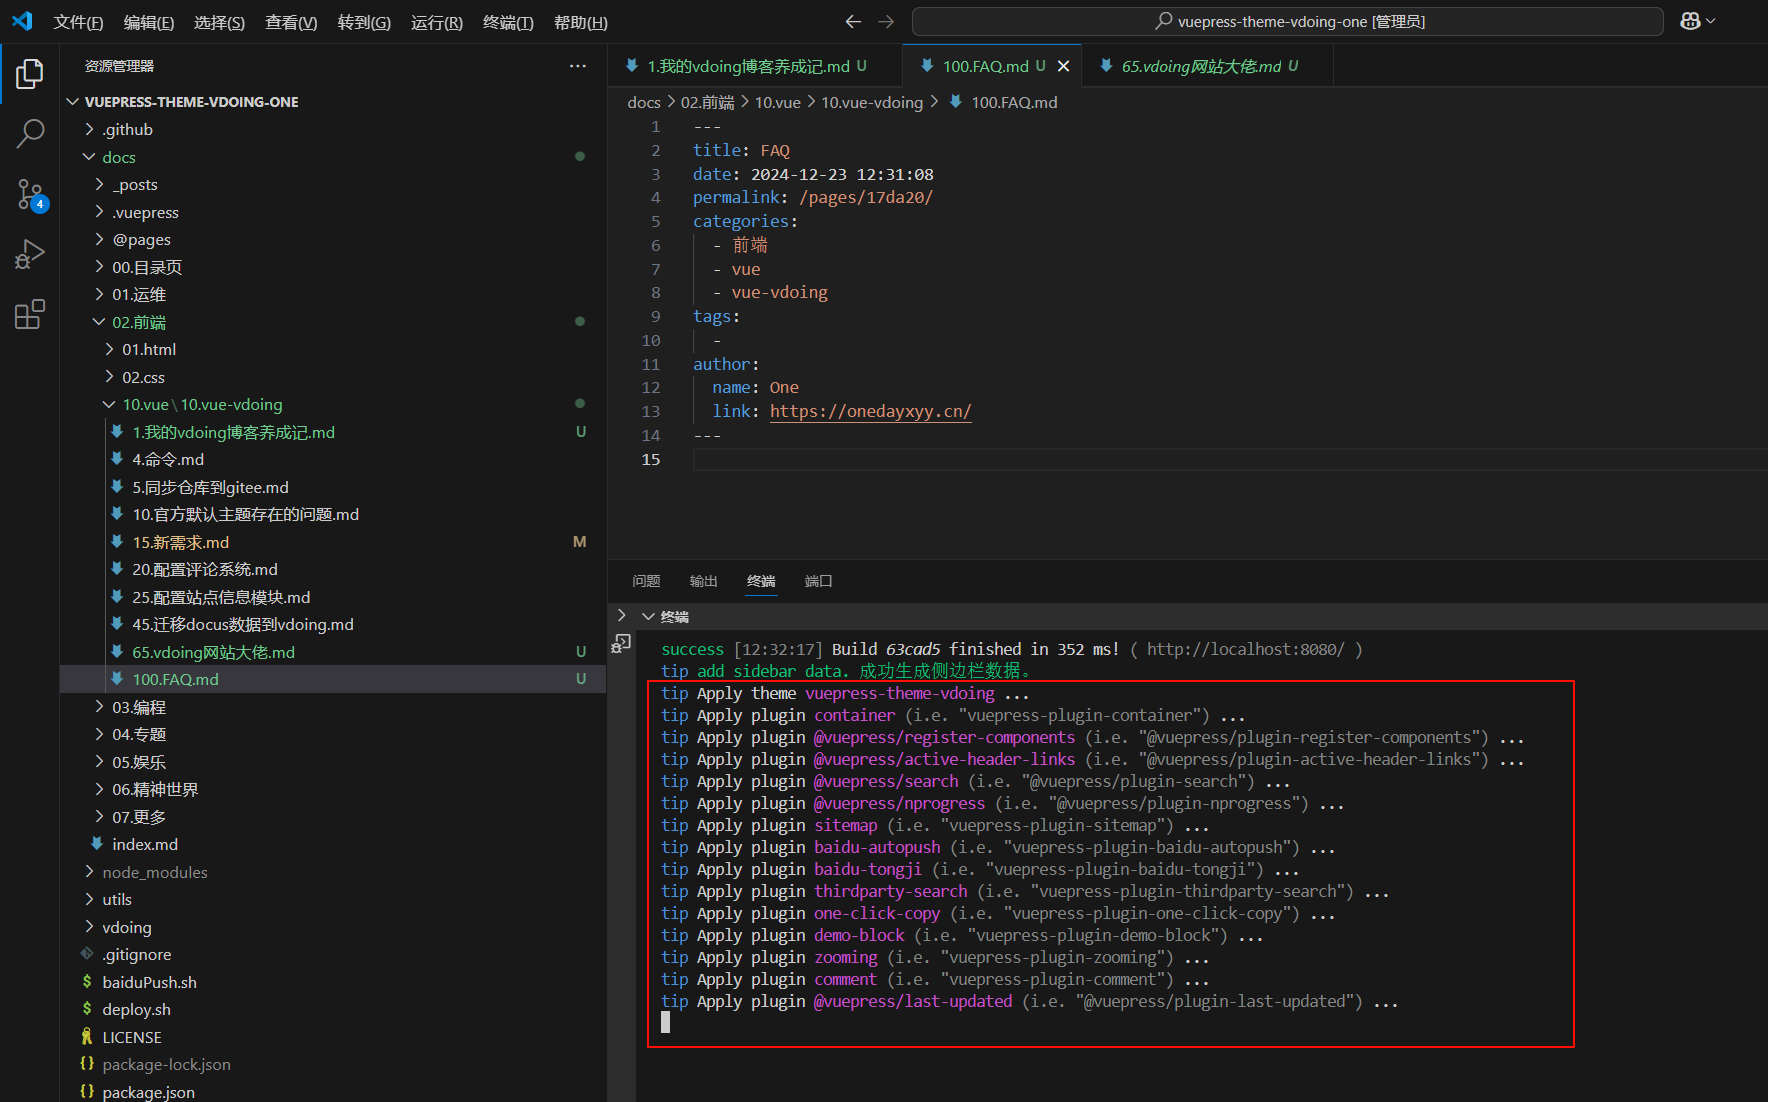Click the .gitignore file icon
1768x1102 pixels.
pos(87,954)
